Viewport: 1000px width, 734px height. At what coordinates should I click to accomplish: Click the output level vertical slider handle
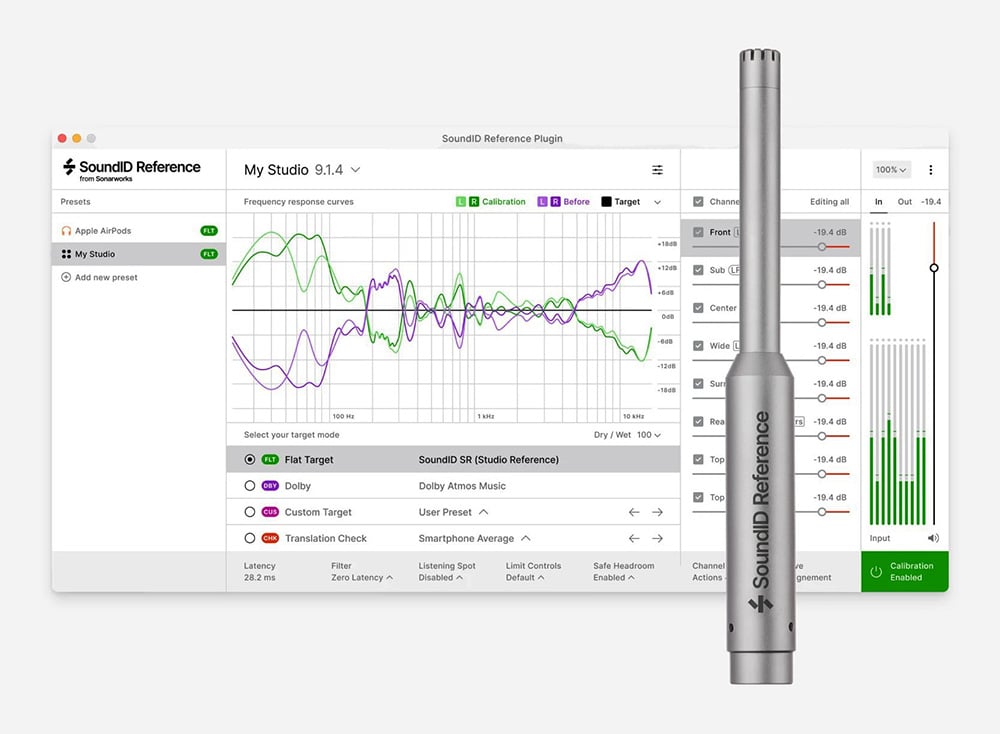pos(934,268)
